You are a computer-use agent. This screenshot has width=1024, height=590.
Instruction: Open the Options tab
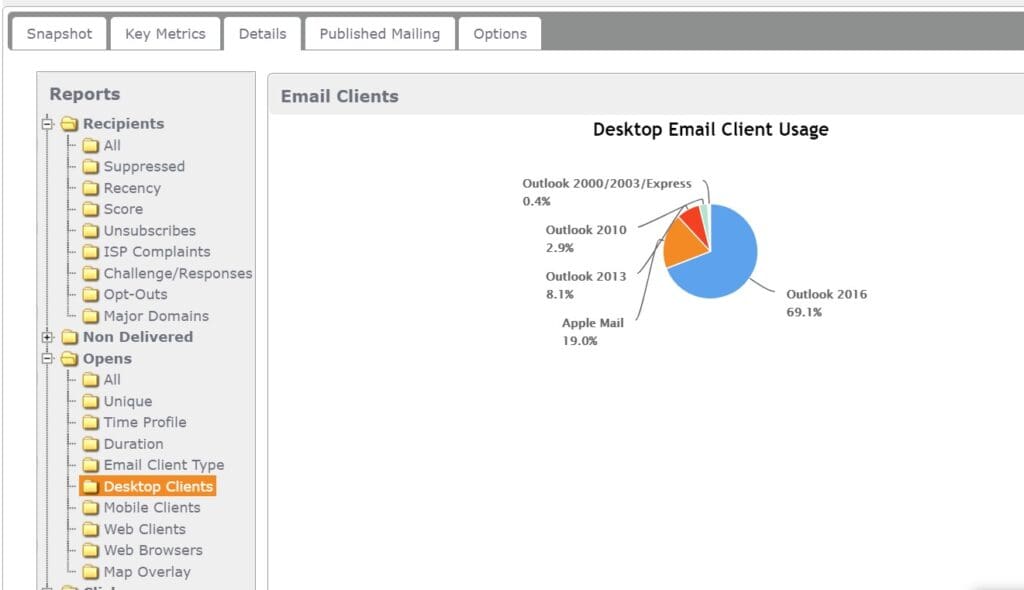(500, 34)
